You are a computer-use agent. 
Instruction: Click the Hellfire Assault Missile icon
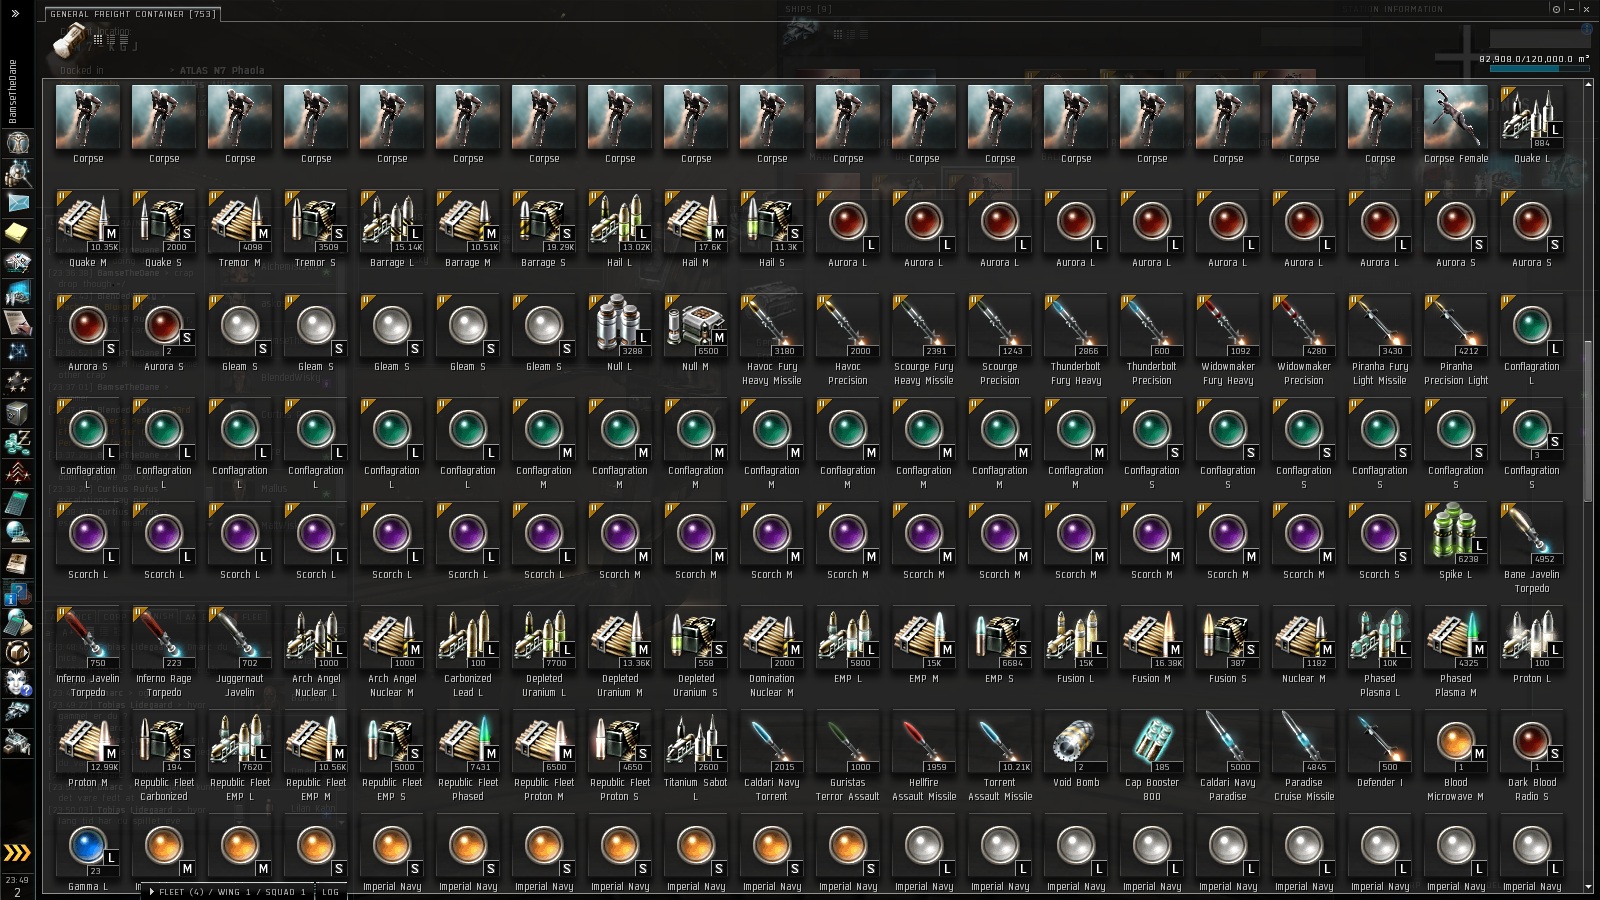[923, 741]
